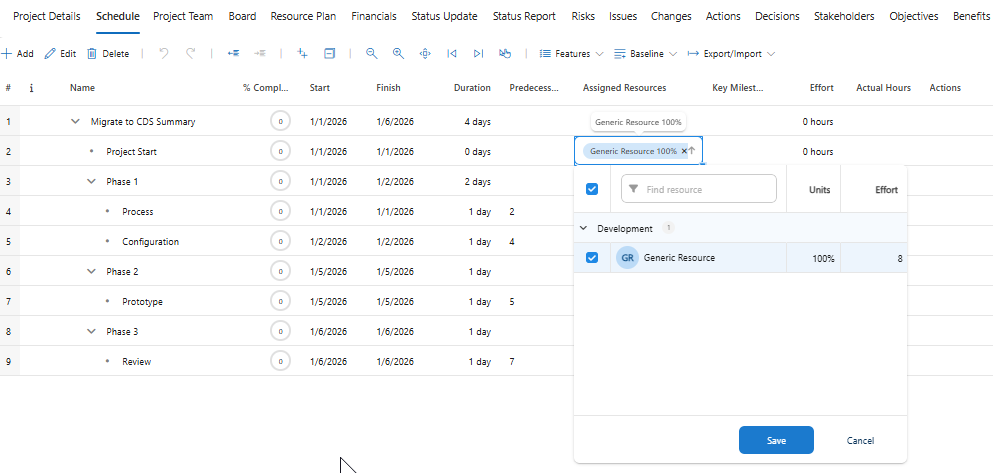Viewport: 993px width, 473px height.
Task: Click percent complete circle for Project Start
Action: [281, 151]
